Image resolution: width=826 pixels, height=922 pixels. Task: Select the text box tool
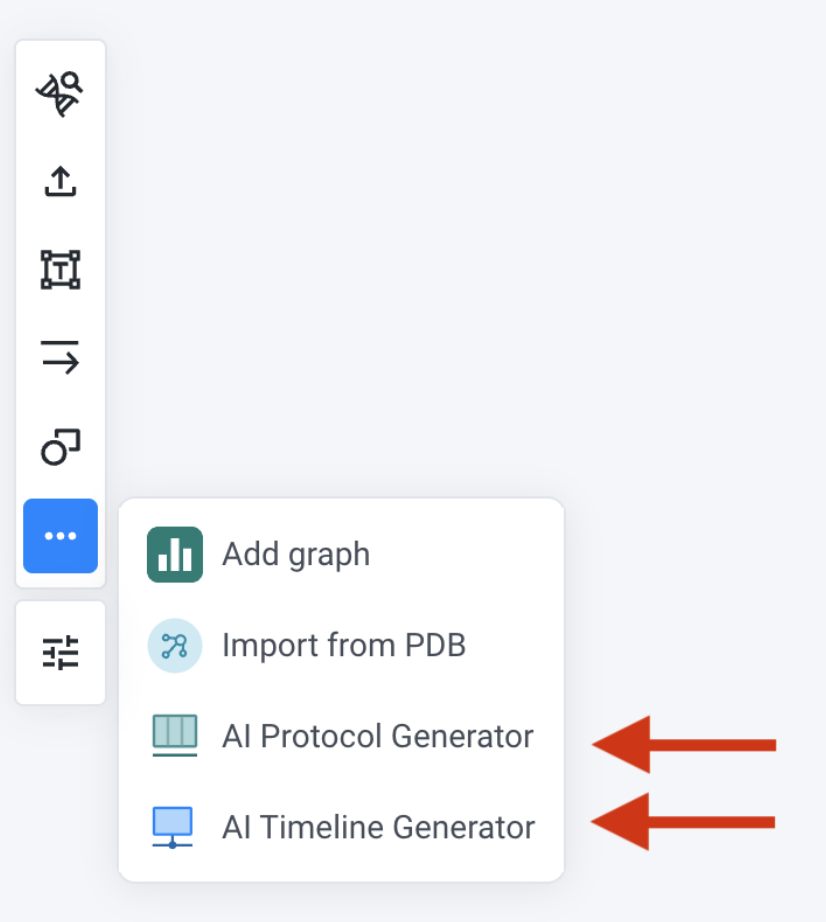click(60, 270)
